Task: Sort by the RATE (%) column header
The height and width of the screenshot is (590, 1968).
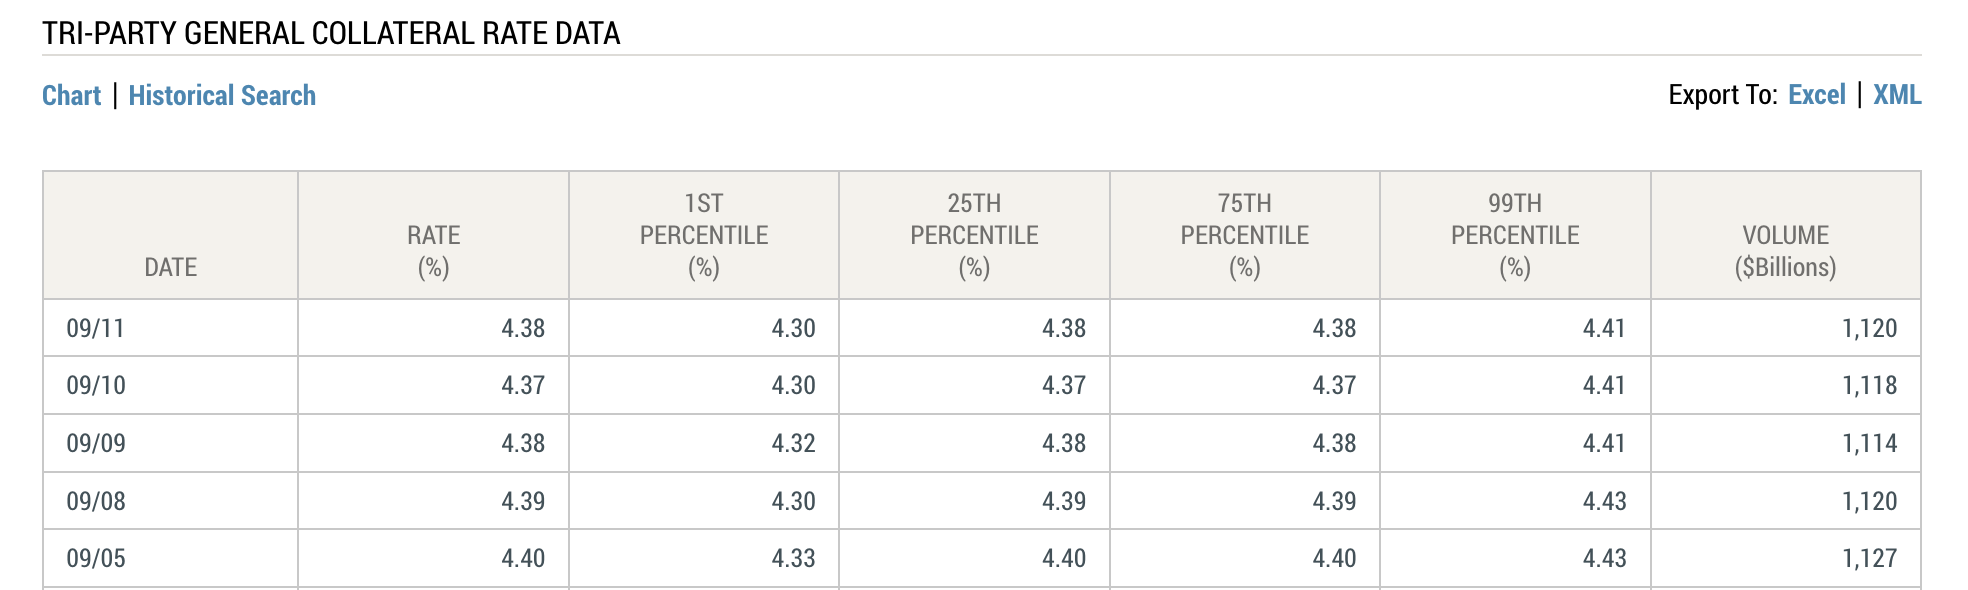Action: pyautogui.click(x=433, y=250)
